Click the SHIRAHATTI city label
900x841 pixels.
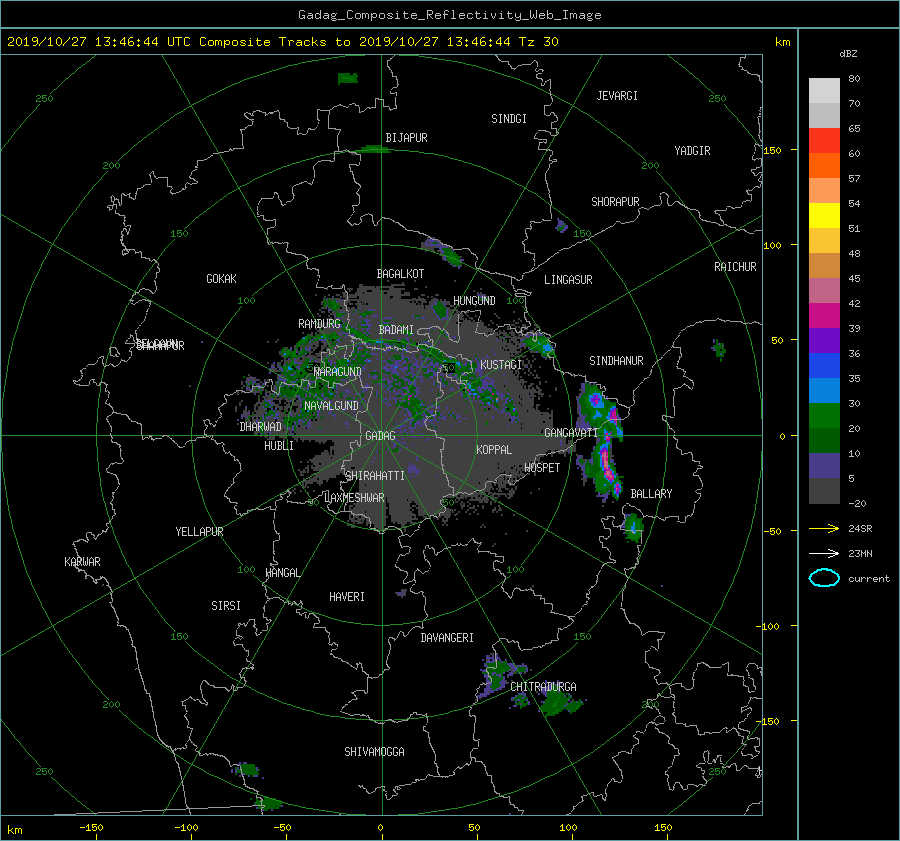coord(375,476)
